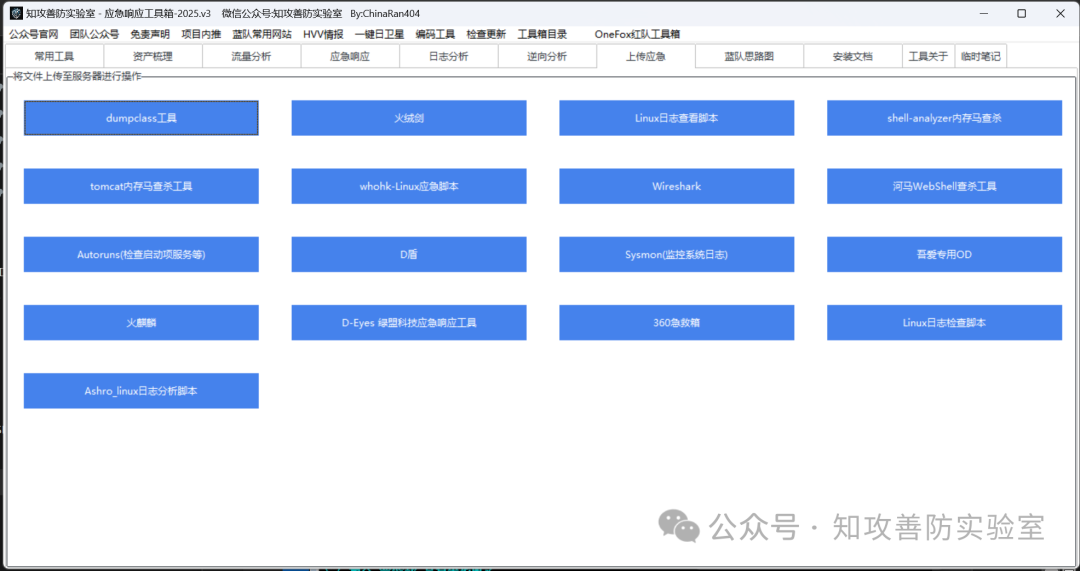Open the 吾爱专用OD button

[x=944, y=254]
